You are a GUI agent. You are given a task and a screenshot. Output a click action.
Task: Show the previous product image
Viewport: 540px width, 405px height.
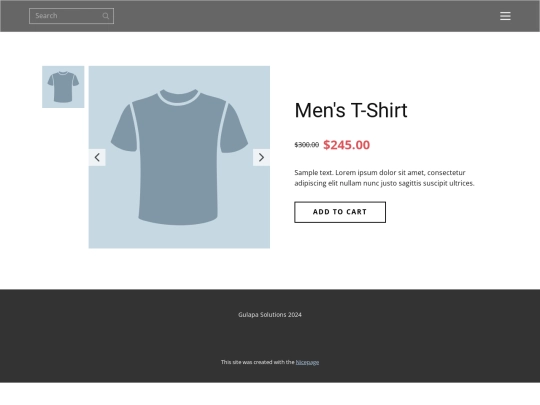pos(97,157)
